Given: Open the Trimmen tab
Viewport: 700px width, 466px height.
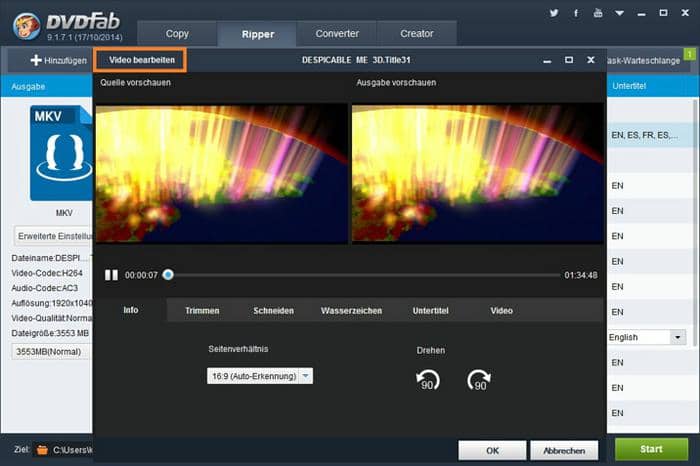Looking at the screenshot, I should 202,311.
